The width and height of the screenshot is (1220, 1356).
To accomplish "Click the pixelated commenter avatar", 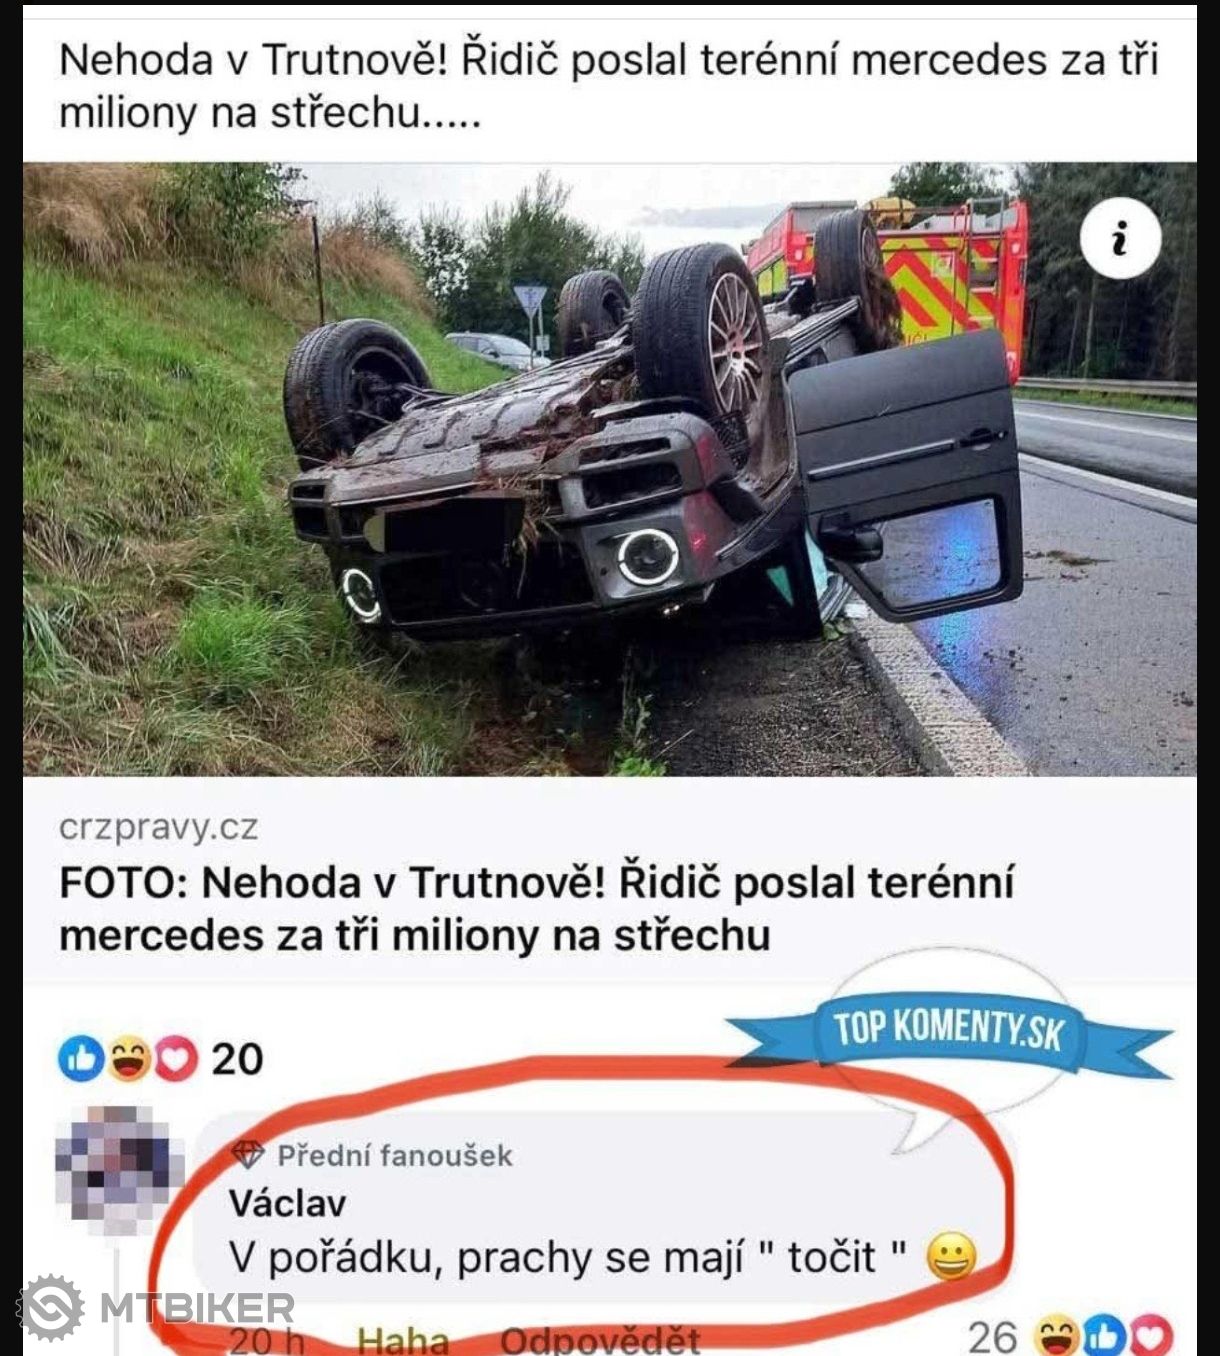I will pyautogui.click(x=119, y=1170).
